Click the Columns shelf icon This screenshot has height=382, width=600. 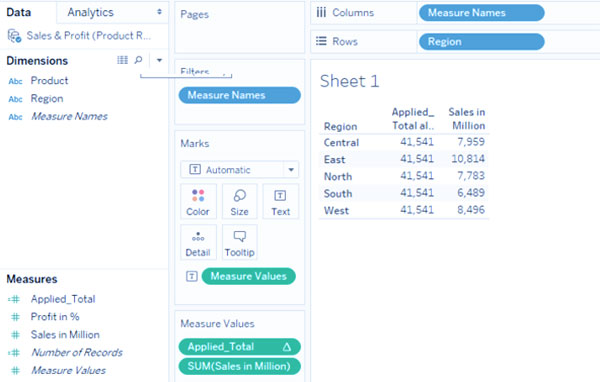coord(321,13)
